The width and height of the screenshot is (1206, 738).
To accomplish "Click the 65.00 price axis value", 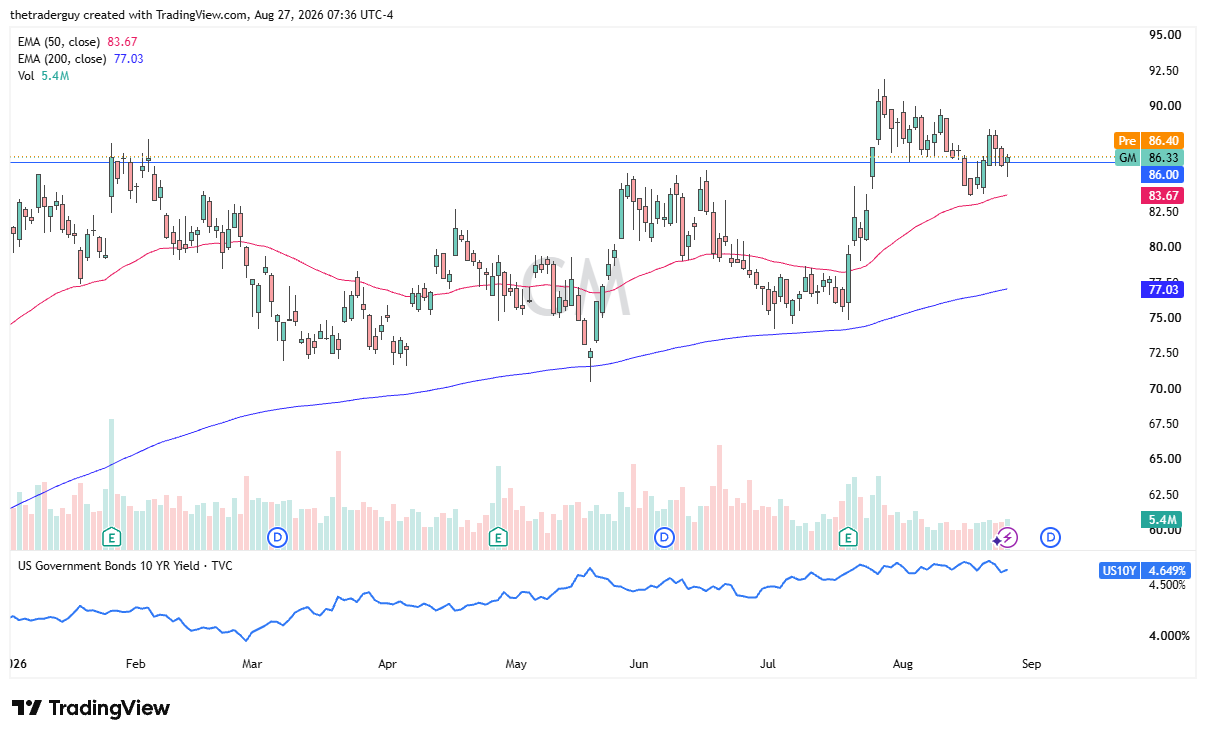I will [1165, 459].
